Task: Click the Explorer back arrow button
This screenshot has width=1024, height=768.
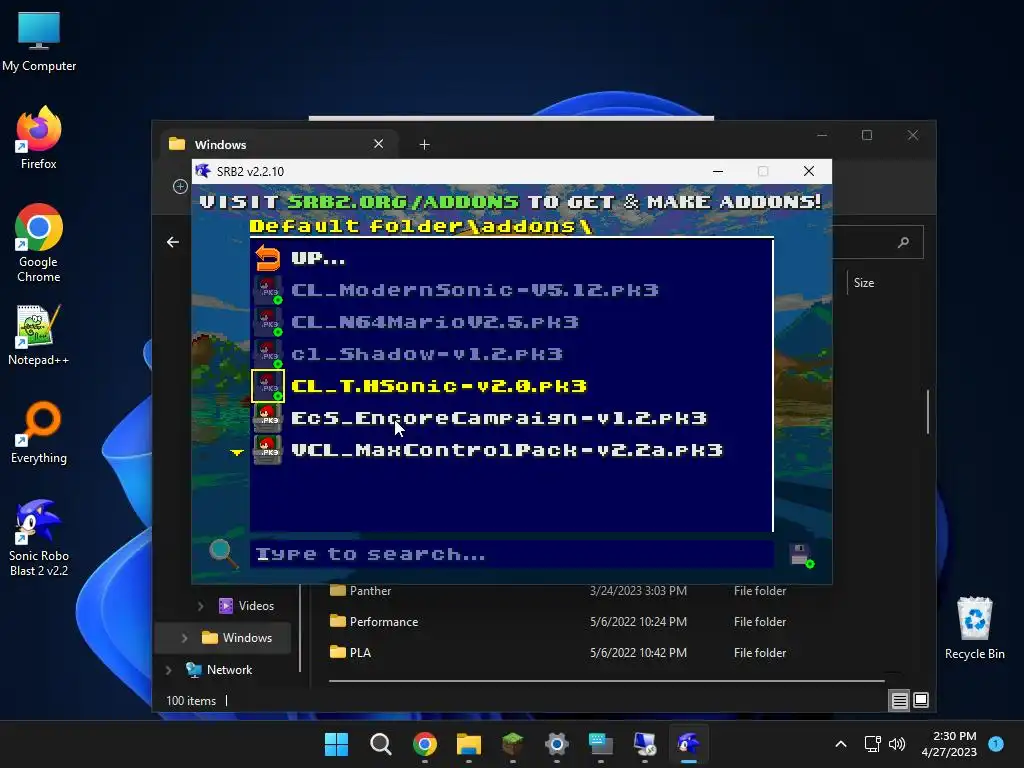Action: (173, 242)
